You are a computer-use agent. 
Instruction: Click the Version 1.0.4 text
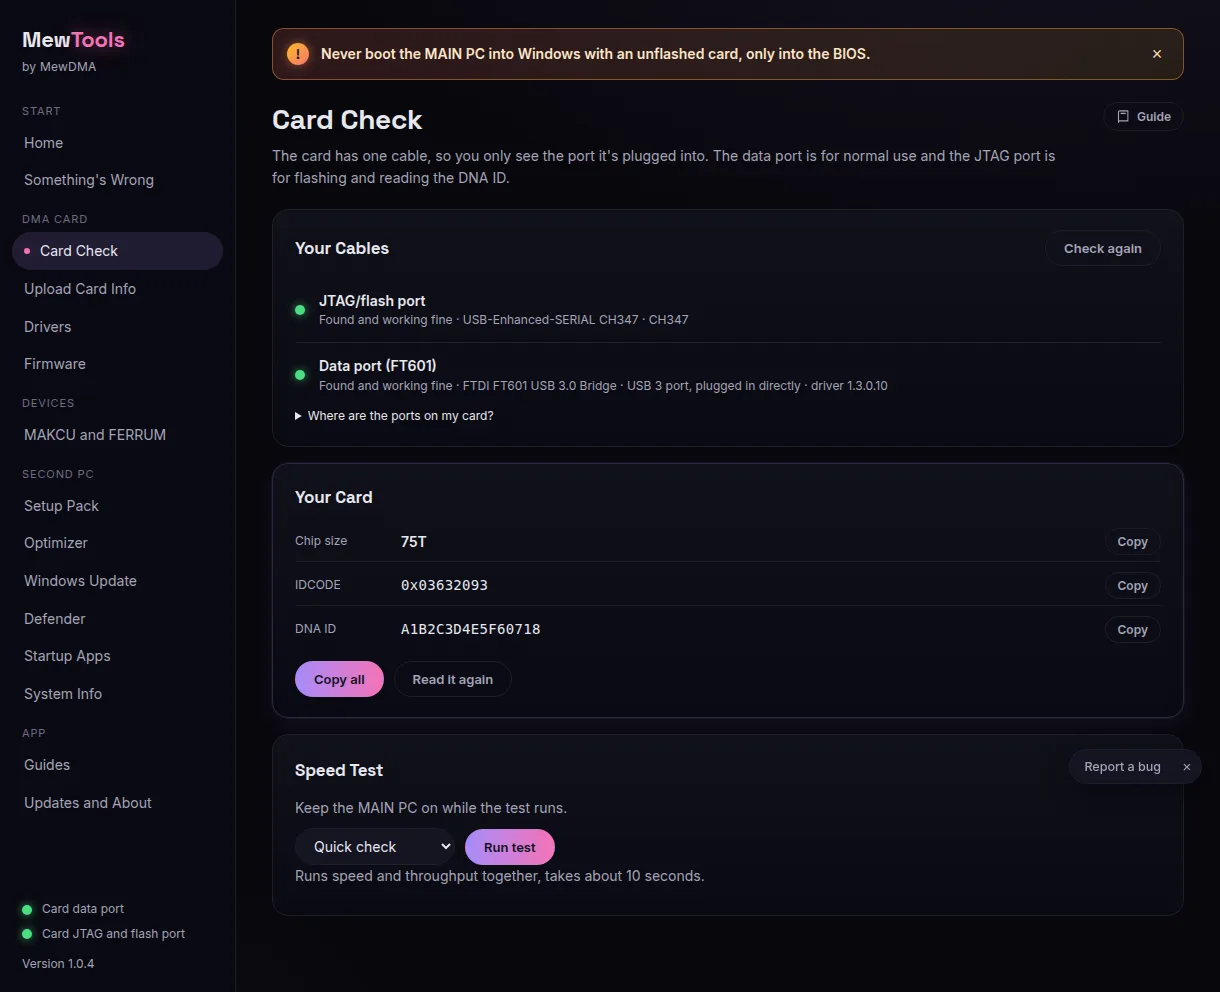pos(58,964)
